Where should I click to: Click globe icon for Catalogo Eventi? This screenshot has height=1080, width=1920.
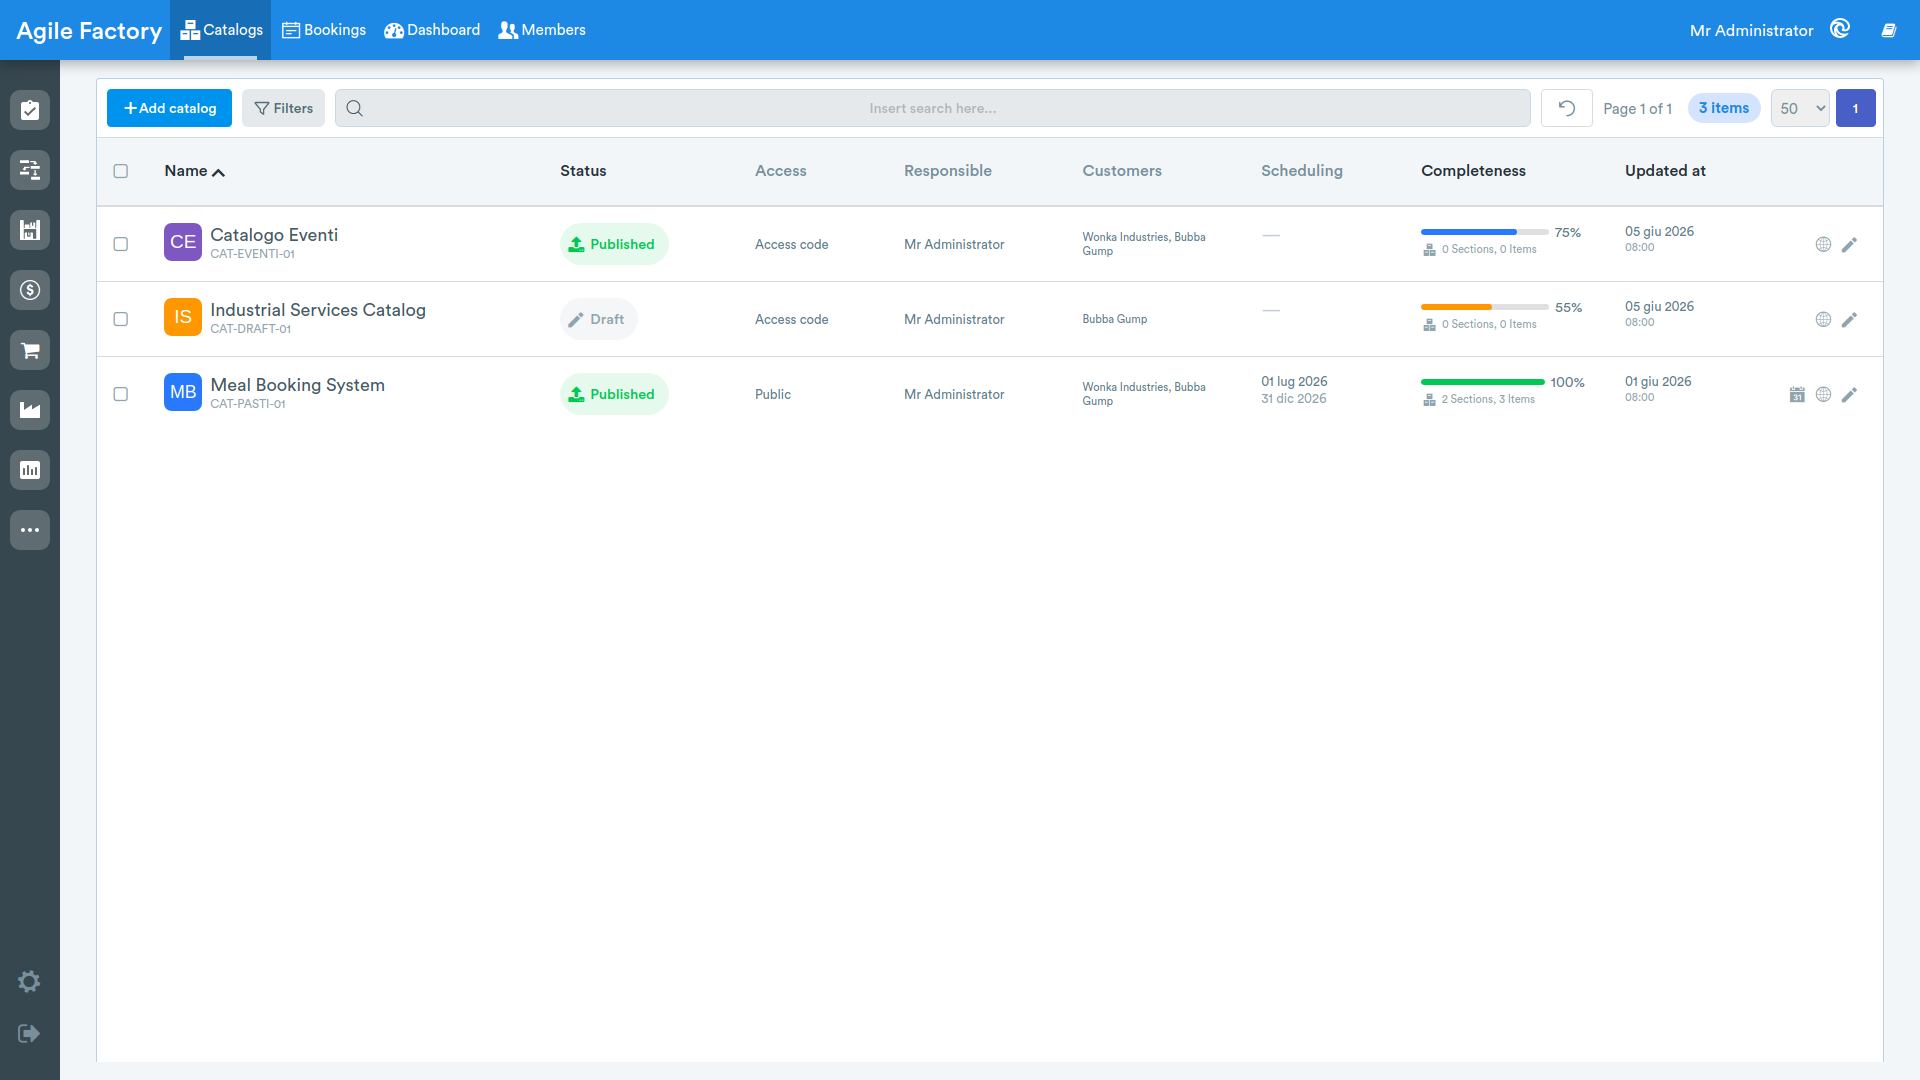pos(1823,245)
